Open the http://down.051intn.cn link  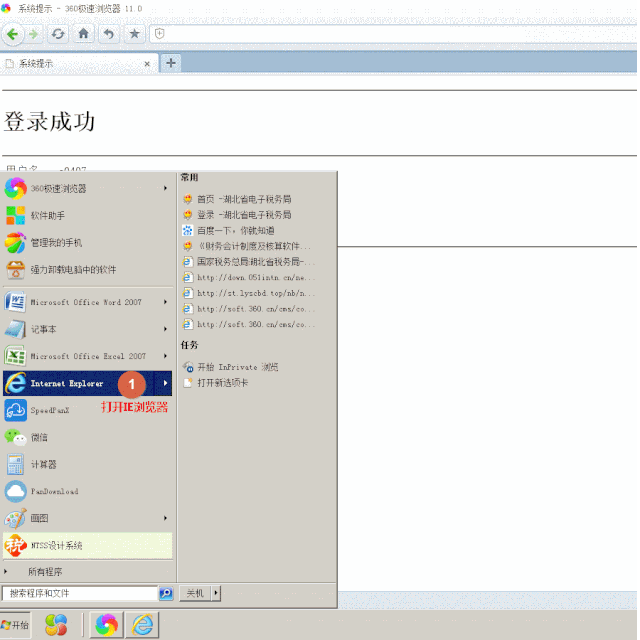[x=249, y=278]
